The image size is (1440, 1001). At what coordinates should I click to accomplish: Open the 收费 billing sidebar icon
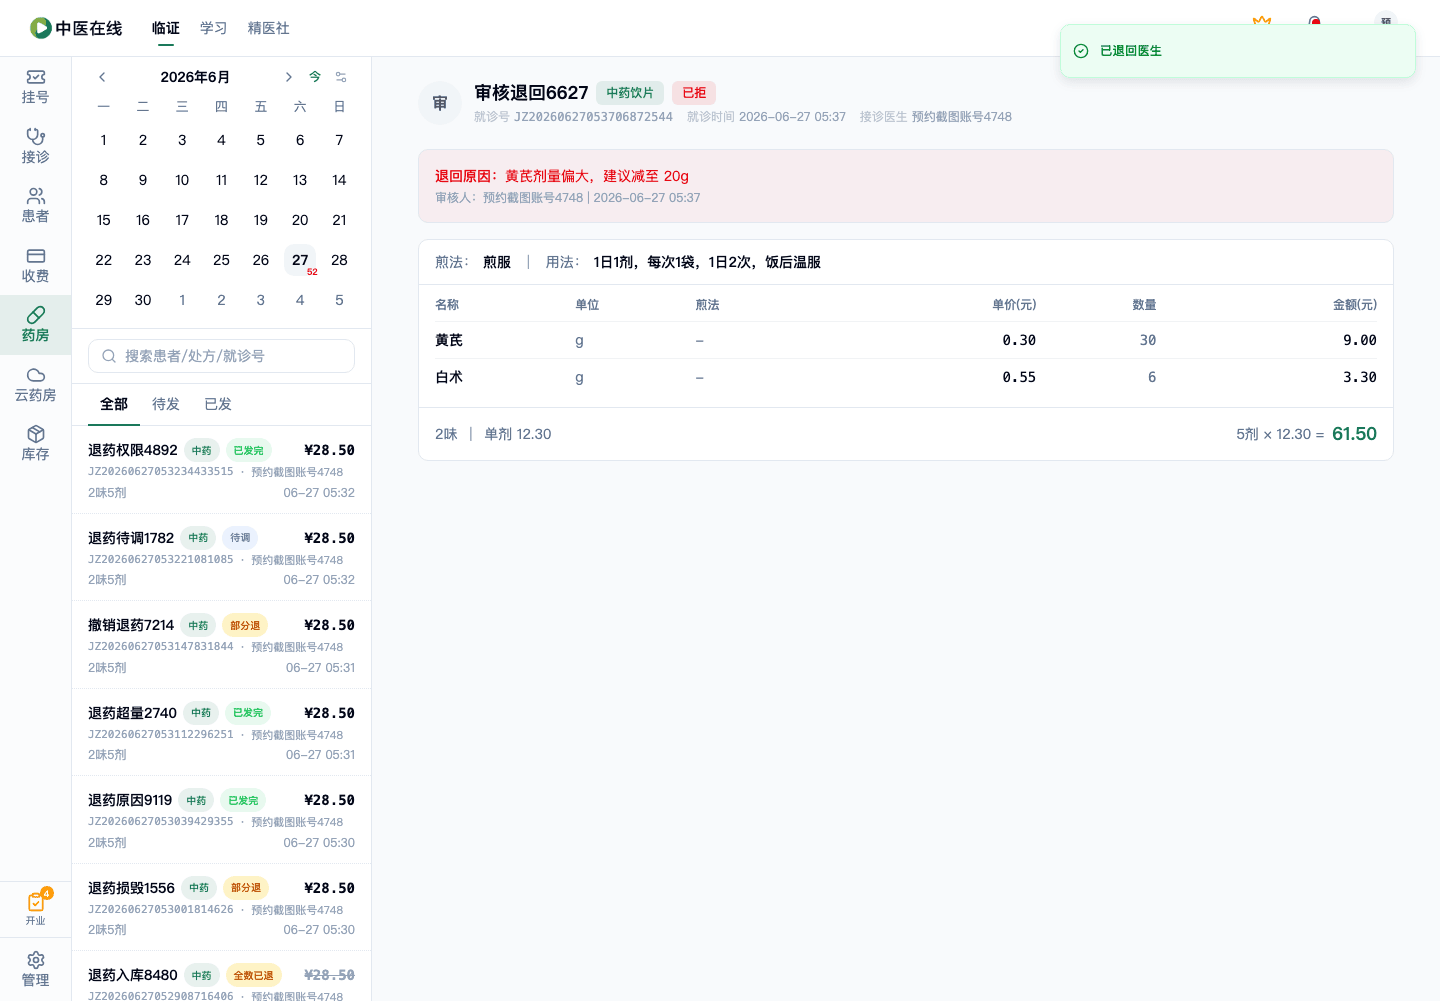35,266
